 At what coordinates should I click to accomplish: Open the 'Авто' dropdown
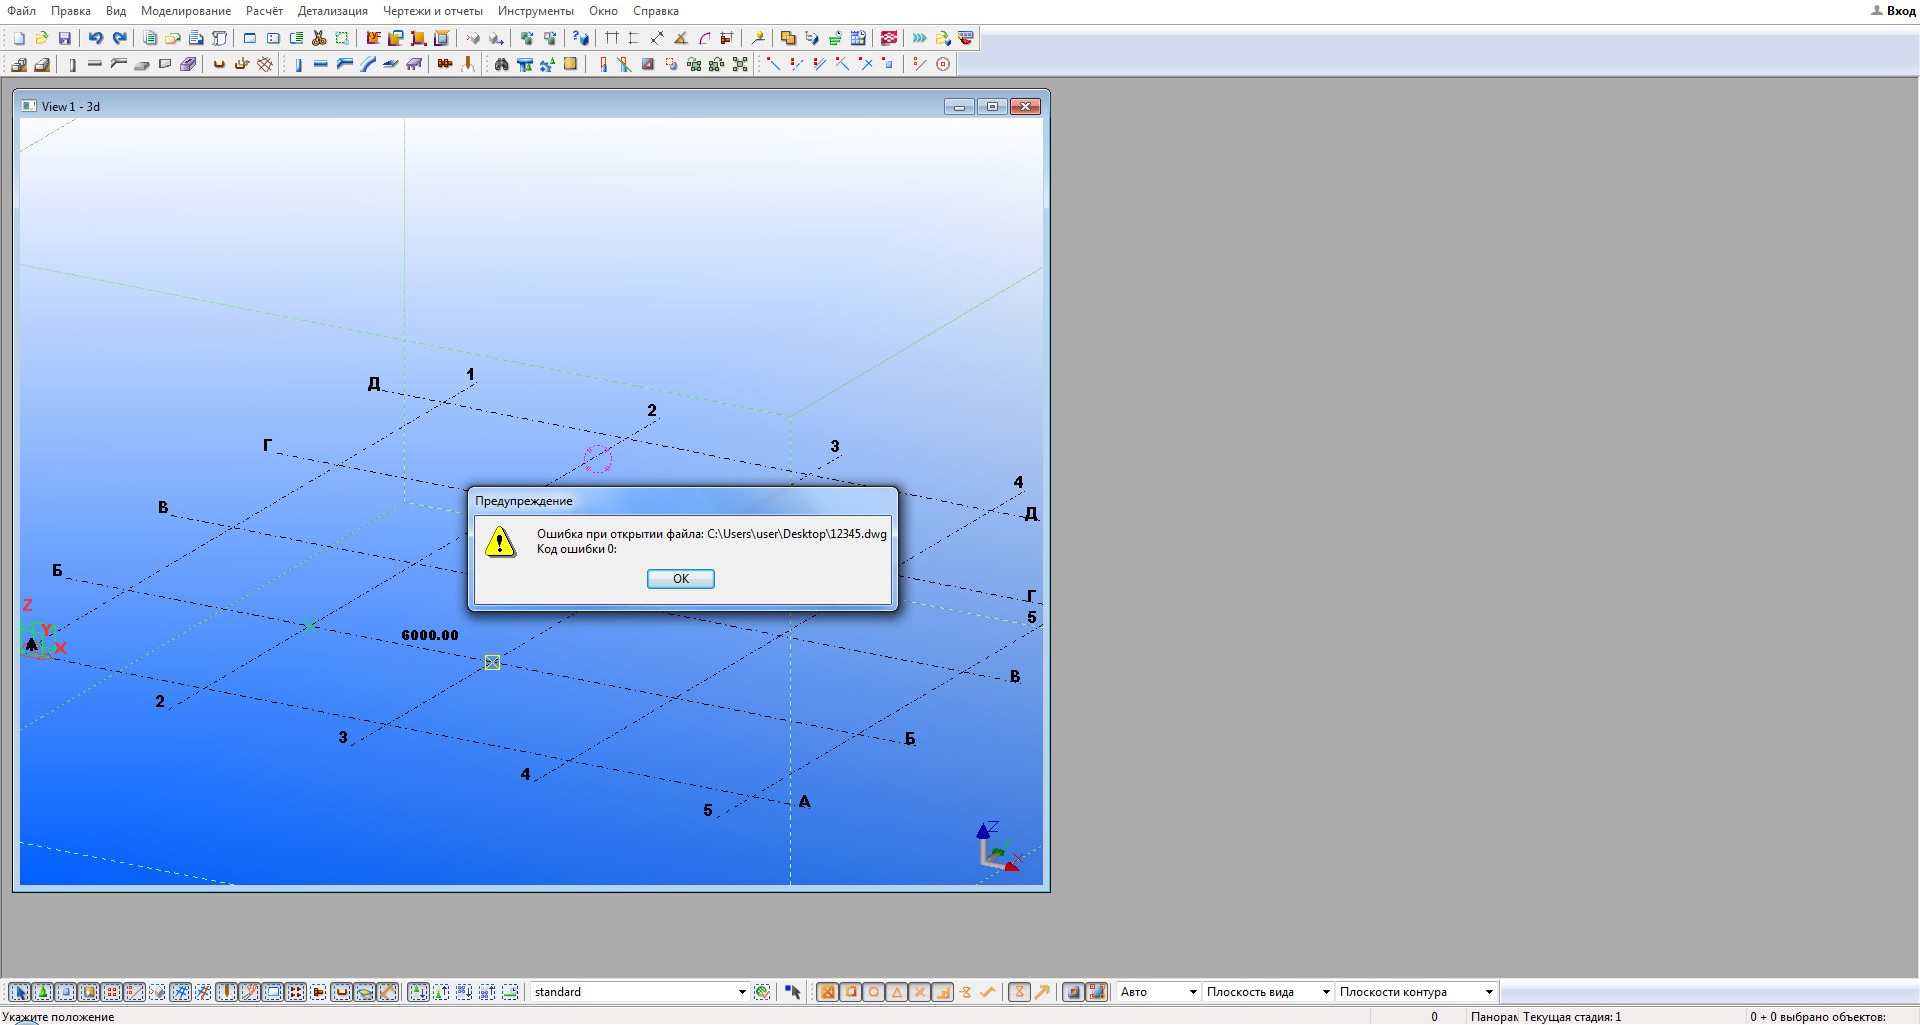1192,993
